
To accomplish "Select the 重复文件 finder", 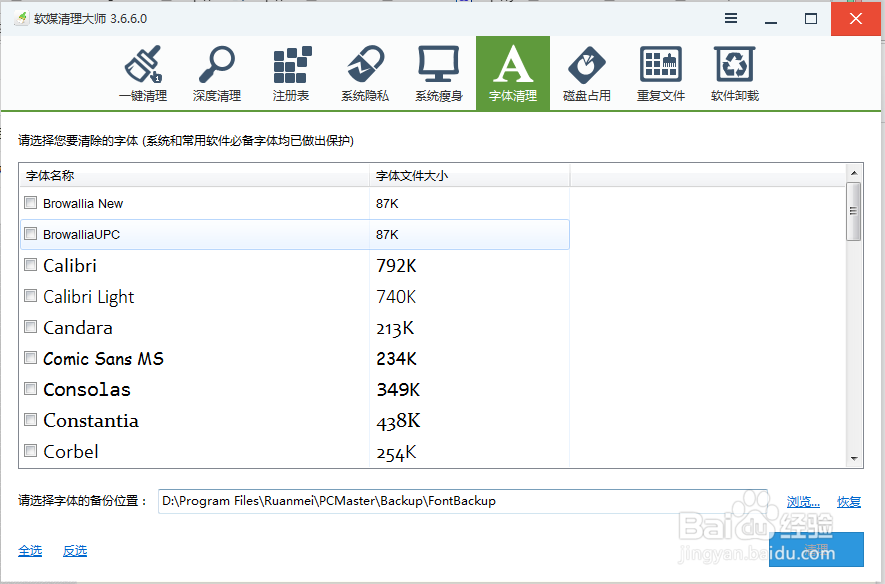I will pyautogui.click(x=661, y=70).
